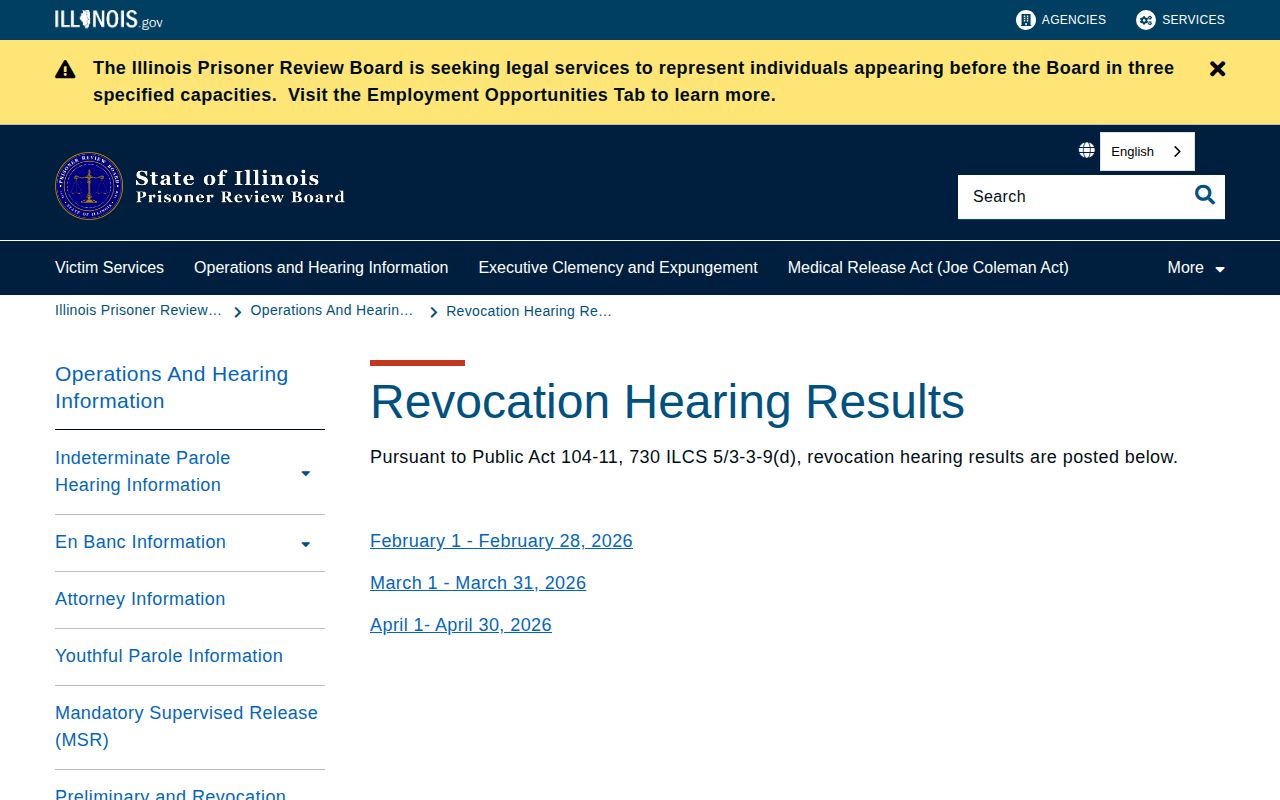The height and width of the screenshot is (800, 1280).
Task: Click State of Illinois Prisoner Review Board title
Action: (240, 186)
